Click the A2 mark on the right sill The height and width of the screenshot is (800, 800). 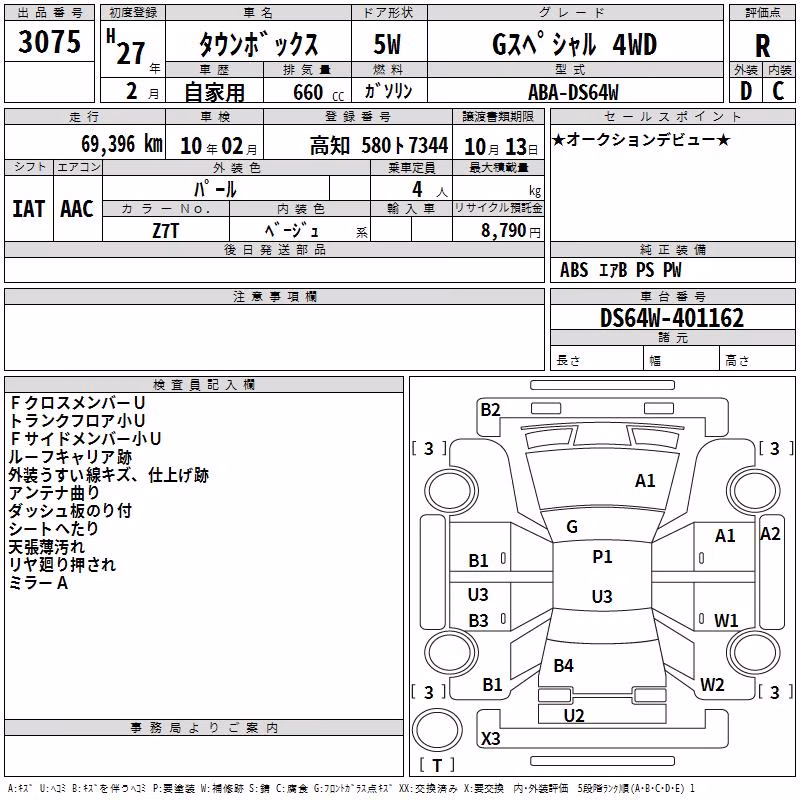770,534
